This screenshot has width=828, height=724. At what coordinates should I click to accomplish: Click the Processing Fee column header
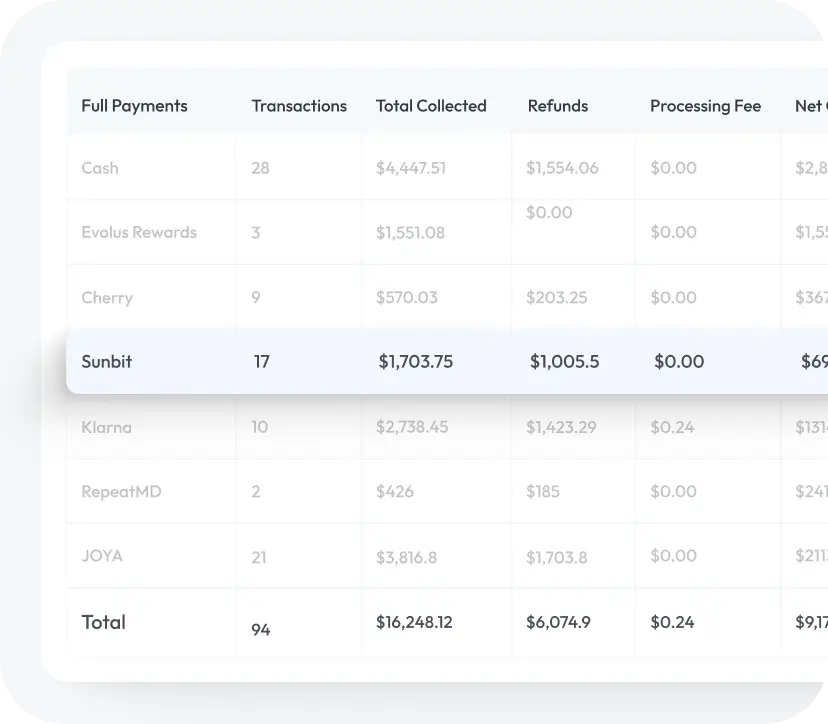tap(705, 106)
